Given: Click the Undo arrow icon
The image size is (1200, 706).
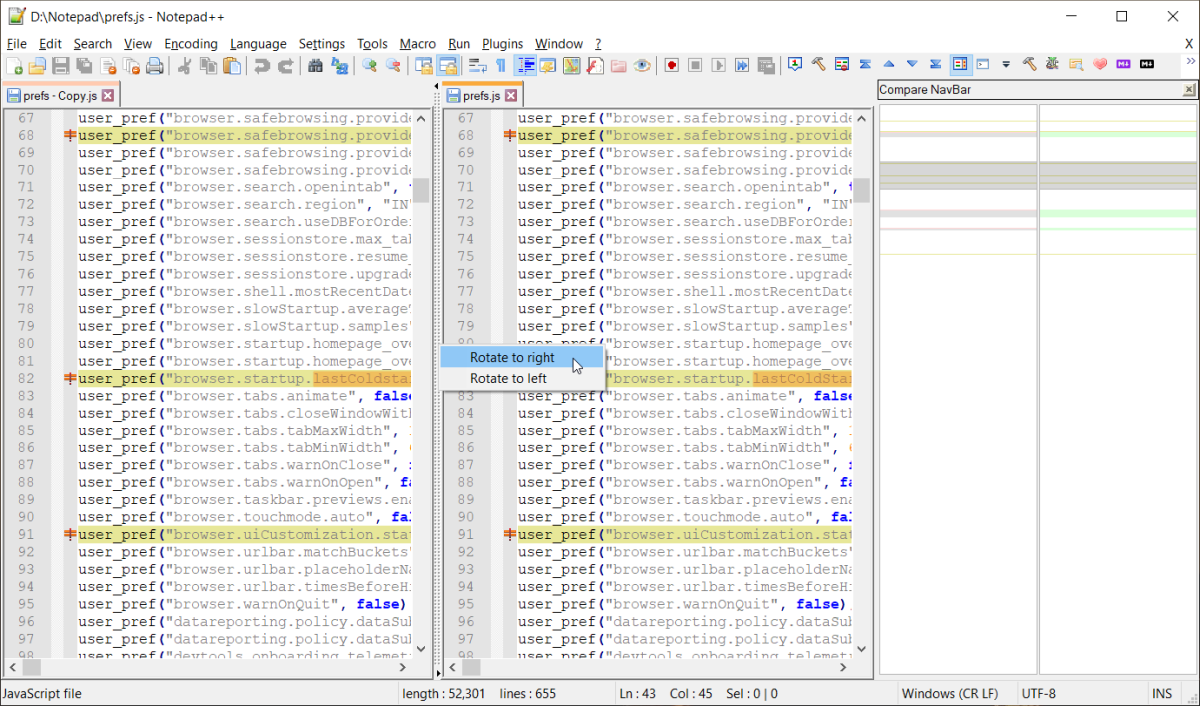Looking at the screenshot, I should (261, 66).
